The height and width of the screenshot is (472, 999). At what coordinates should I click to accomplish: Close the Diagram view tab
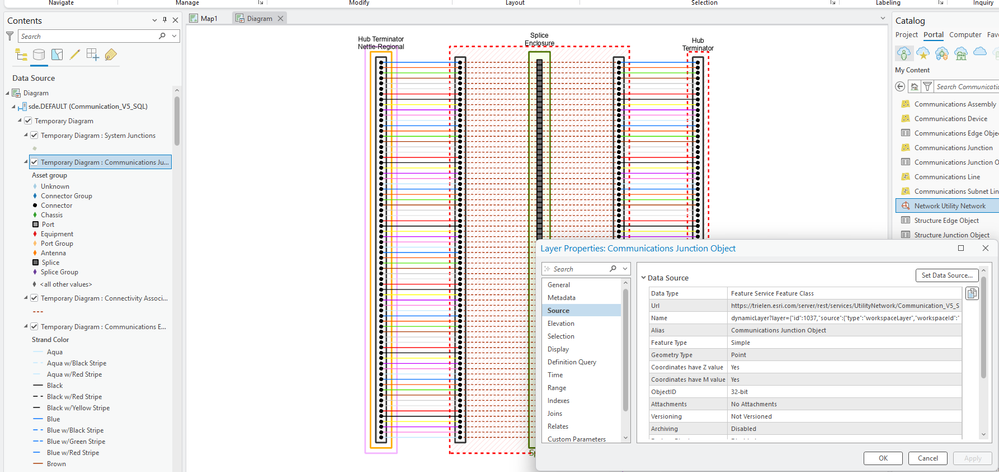[x=280, y=18]
